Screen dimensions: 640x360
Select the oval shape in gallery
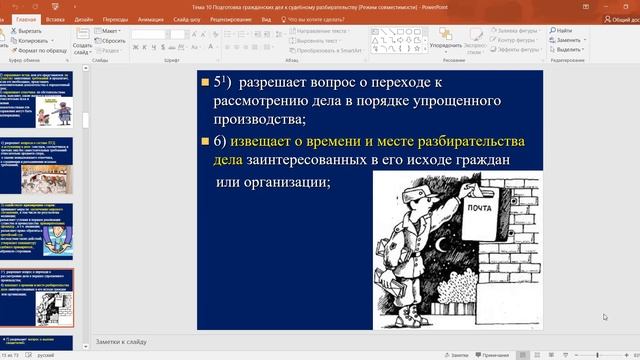(x=409, y=31)
